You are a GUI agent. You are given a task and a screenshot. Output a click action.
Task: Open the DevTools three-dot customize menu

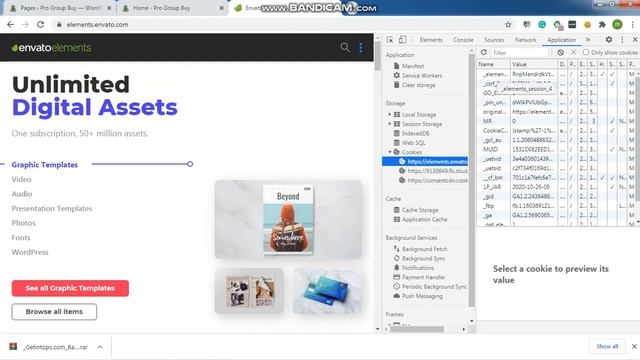point(622,40)
